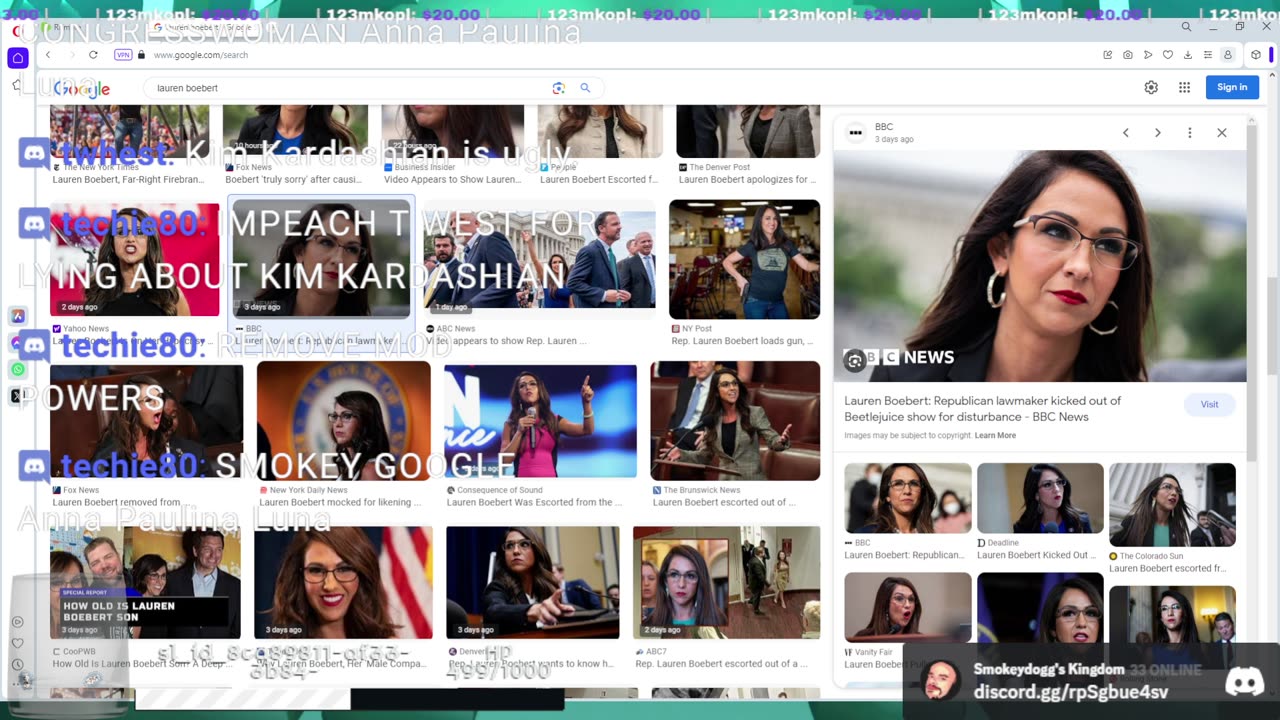The image size is (1280, 720).
Task: Click the Google logo
Action: click(x=82, y=89)
